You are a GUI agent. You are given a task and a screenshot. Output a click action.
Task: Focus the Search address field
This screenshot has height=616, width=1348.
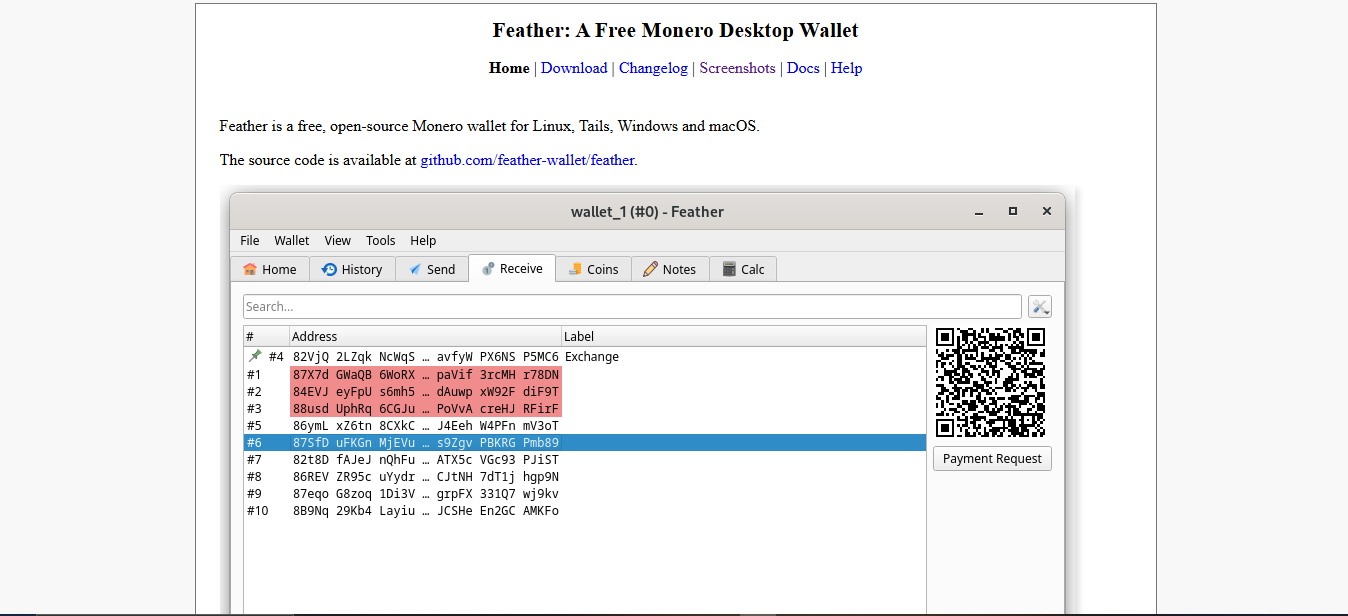[632, 307]
